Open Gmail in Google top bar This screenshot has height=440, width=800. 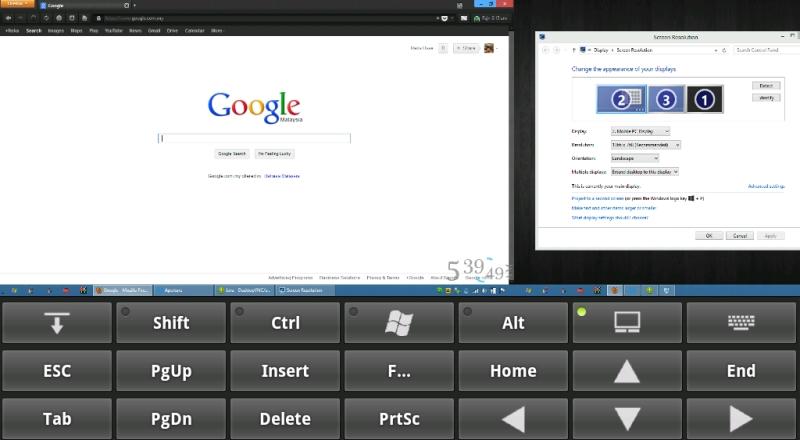coord(154,31)
